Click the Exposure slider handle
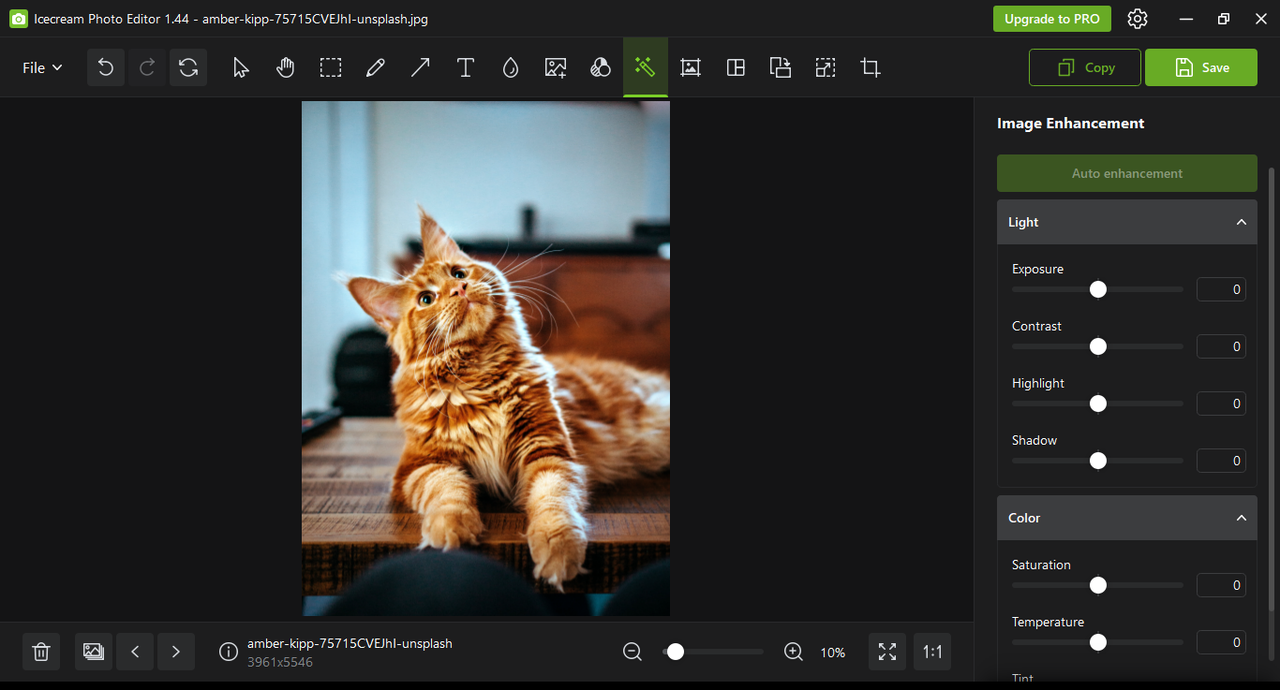Screen dimensions: 1280x690 (x=1098, y=289)
